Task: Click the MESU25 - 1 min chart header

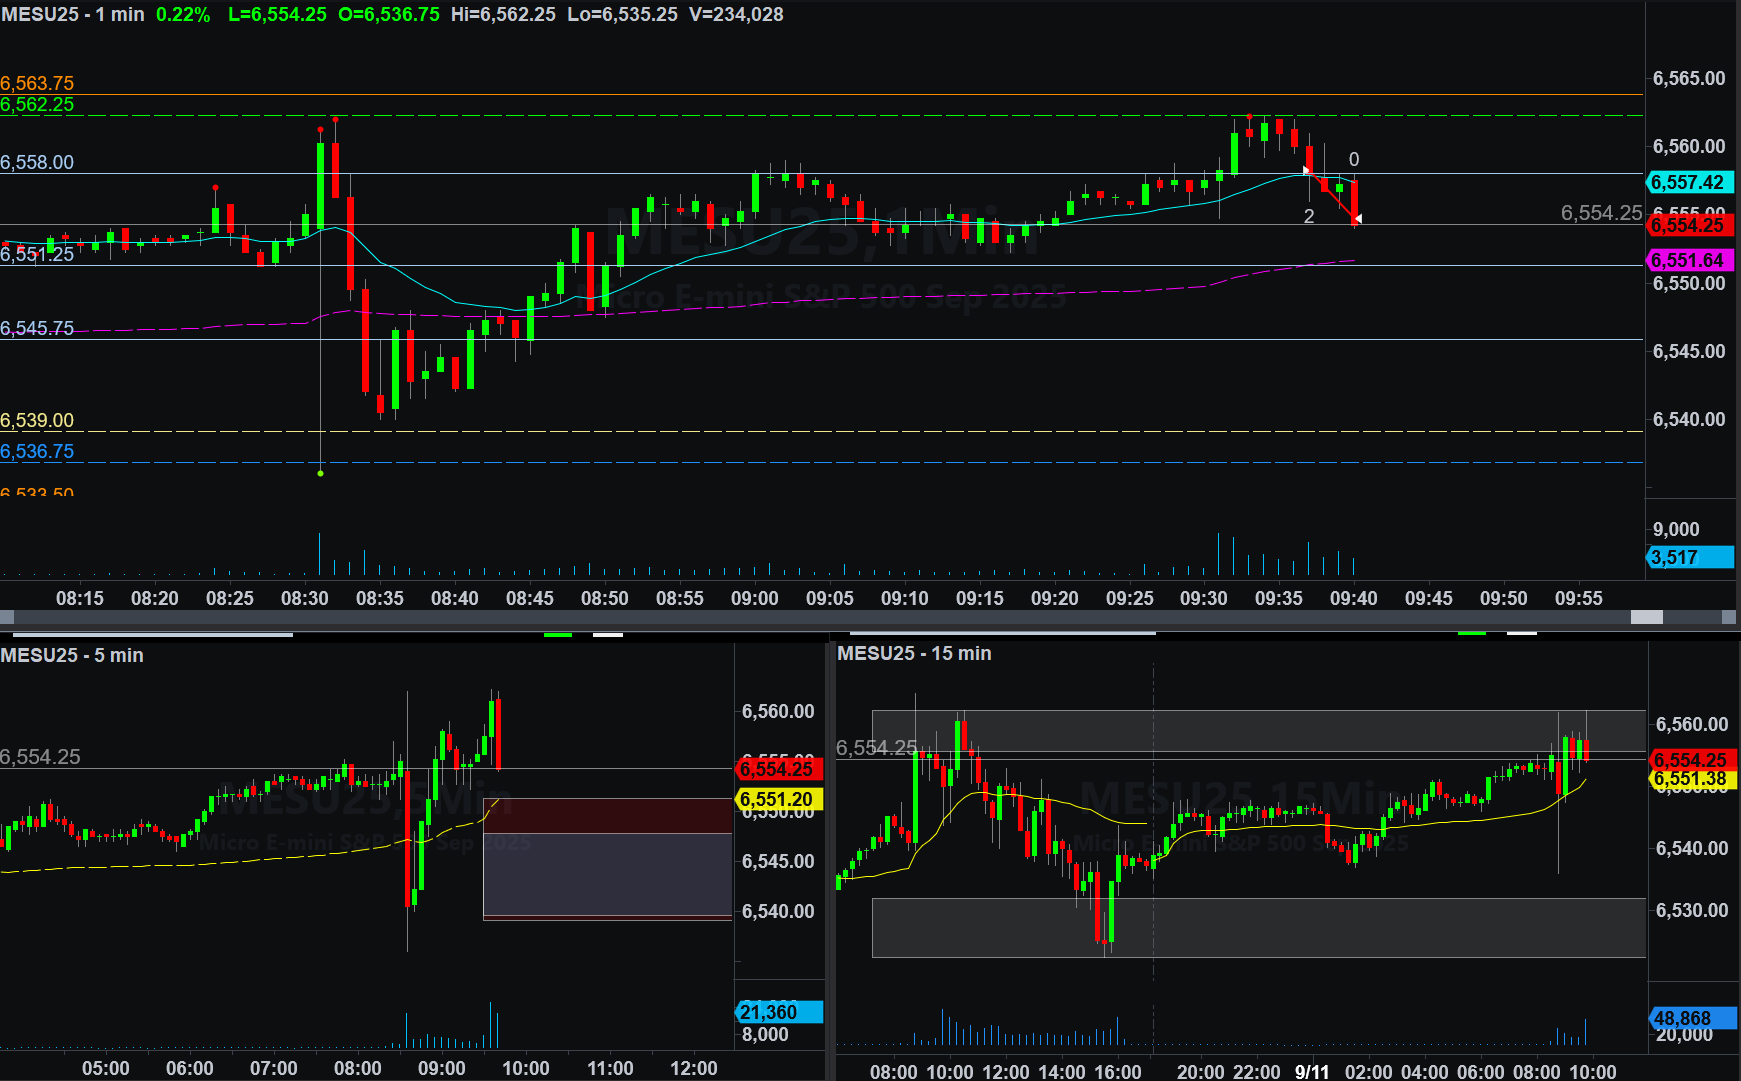Action: pyautogui.click(x=73, y=14)
